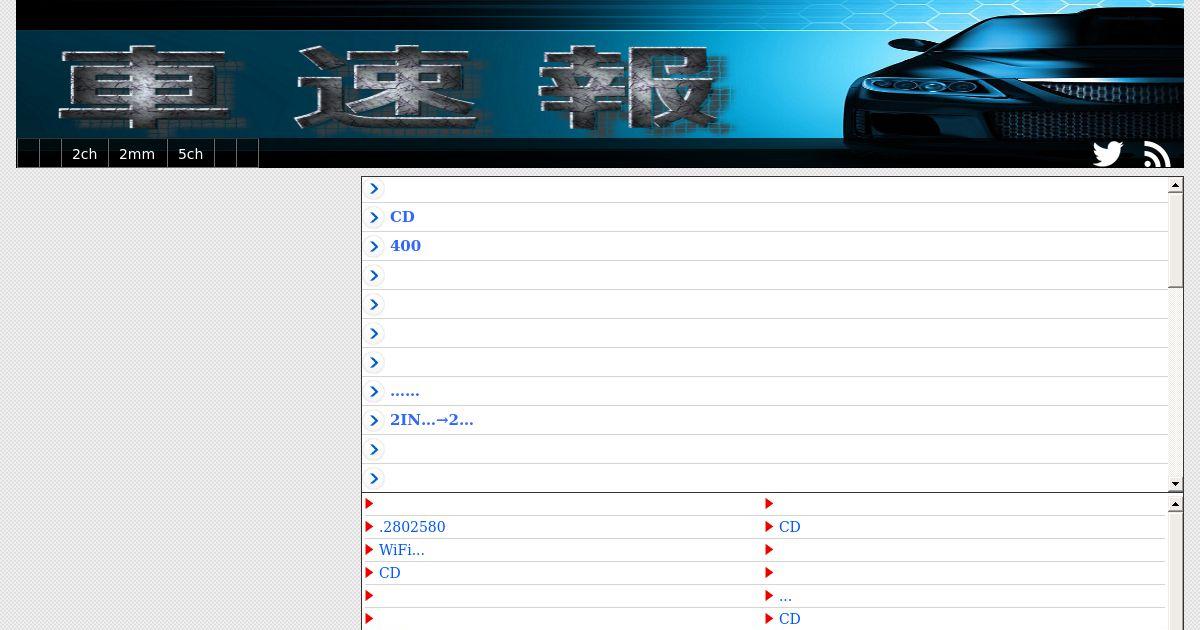Select the 2mm menu item

(137, 154)
